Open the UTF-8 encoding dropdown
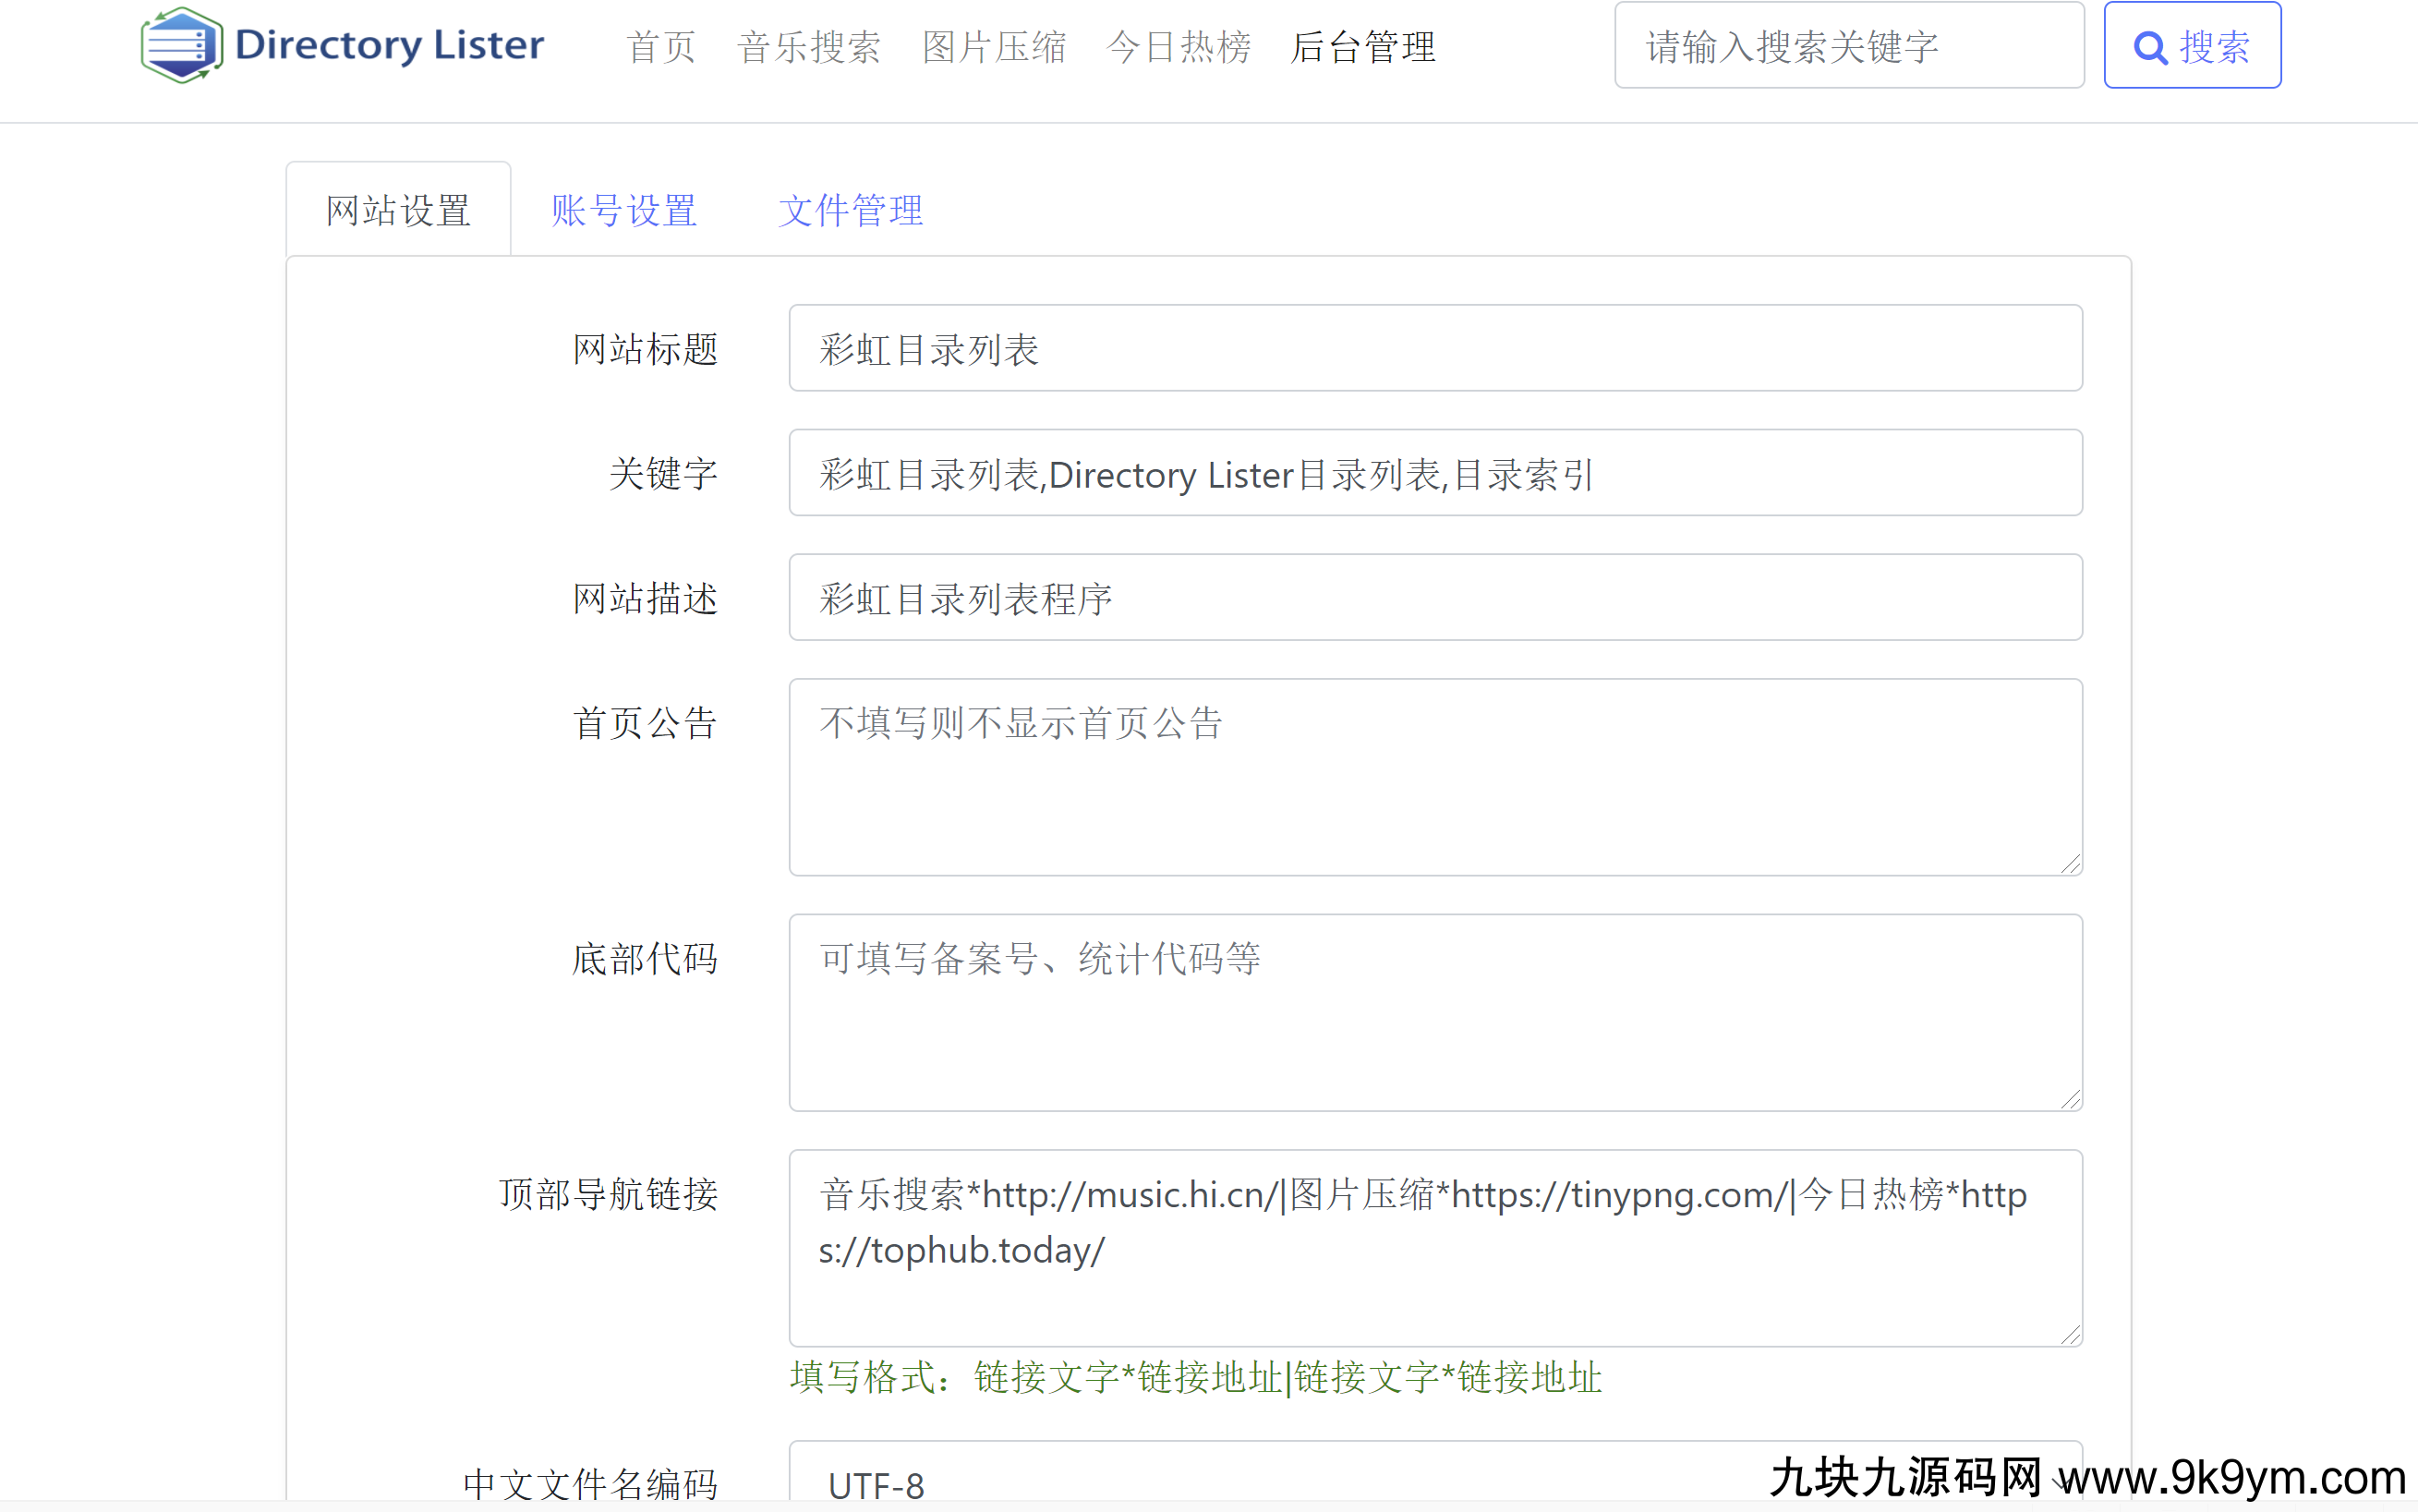This screenshot has width=2418, height=1512. 1435,1480
